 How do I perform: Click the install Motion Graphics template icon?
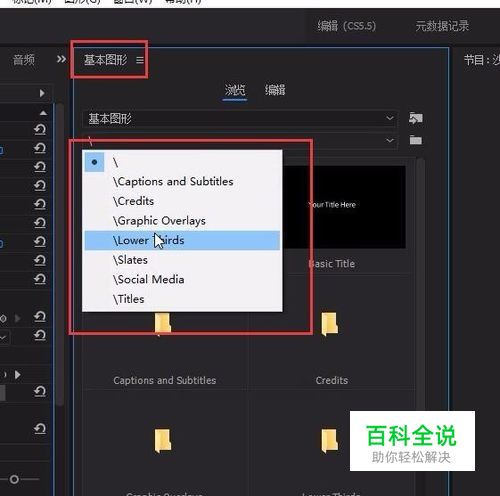(x=416, y=118)
